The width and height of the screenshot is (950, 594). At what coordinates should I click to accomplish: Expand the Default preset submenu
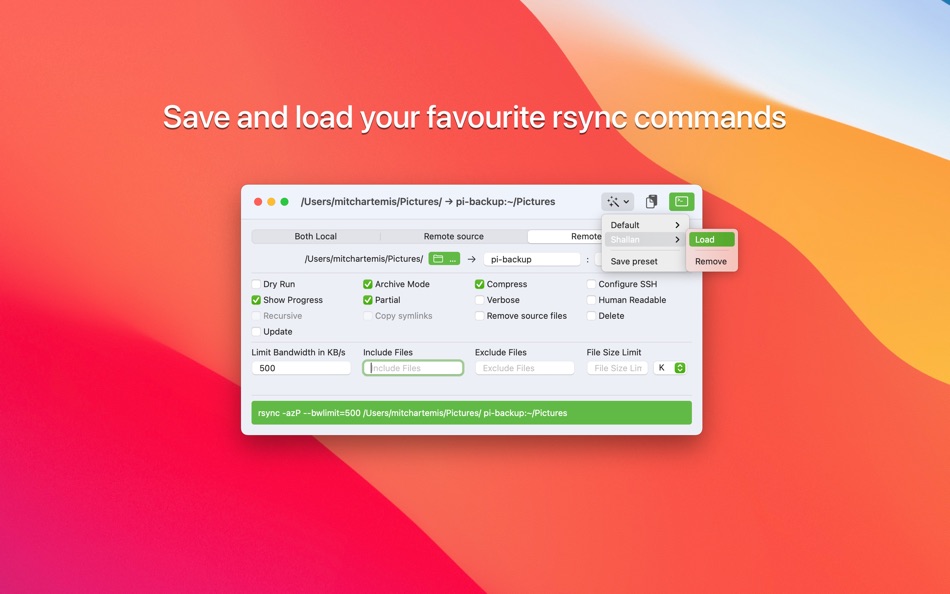646,225
